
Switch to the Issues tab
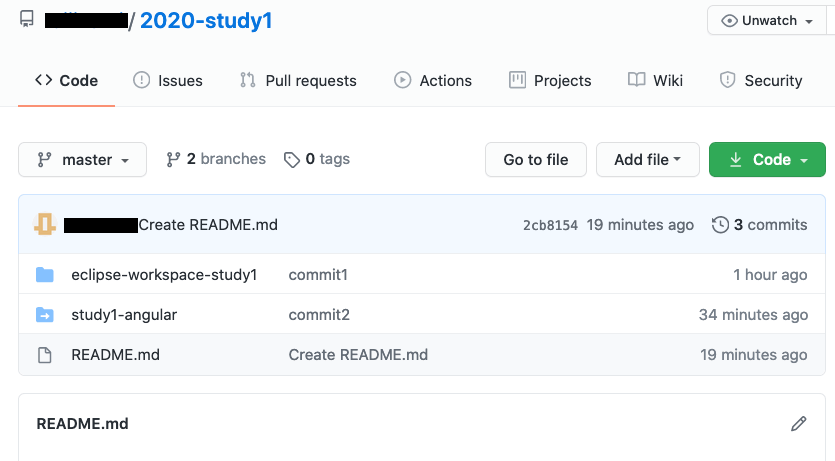tap(168, 80)
